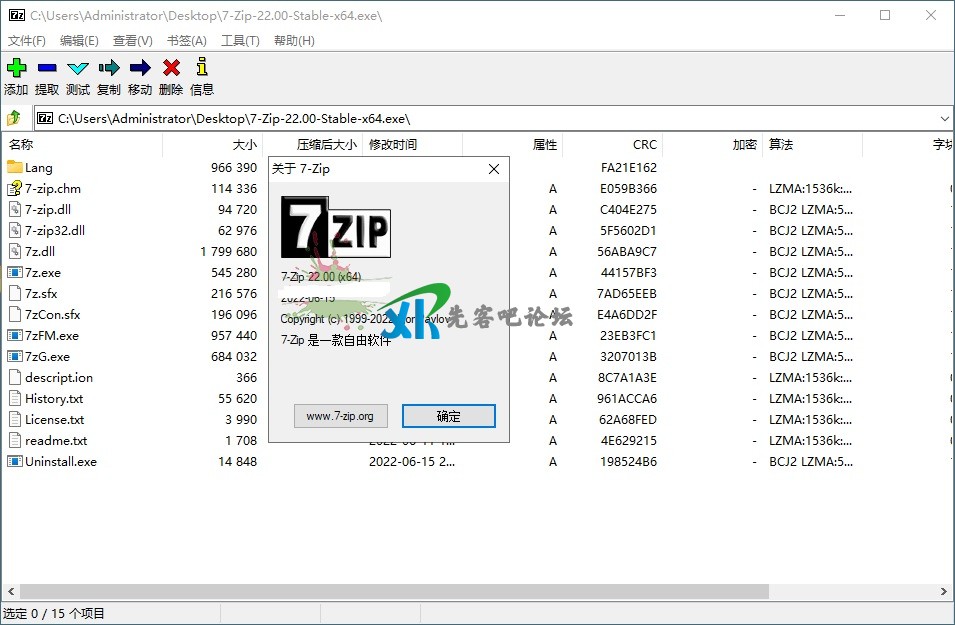Click the horizontal scrollbar at bottom
955x625 pixels.
(400, 591)
